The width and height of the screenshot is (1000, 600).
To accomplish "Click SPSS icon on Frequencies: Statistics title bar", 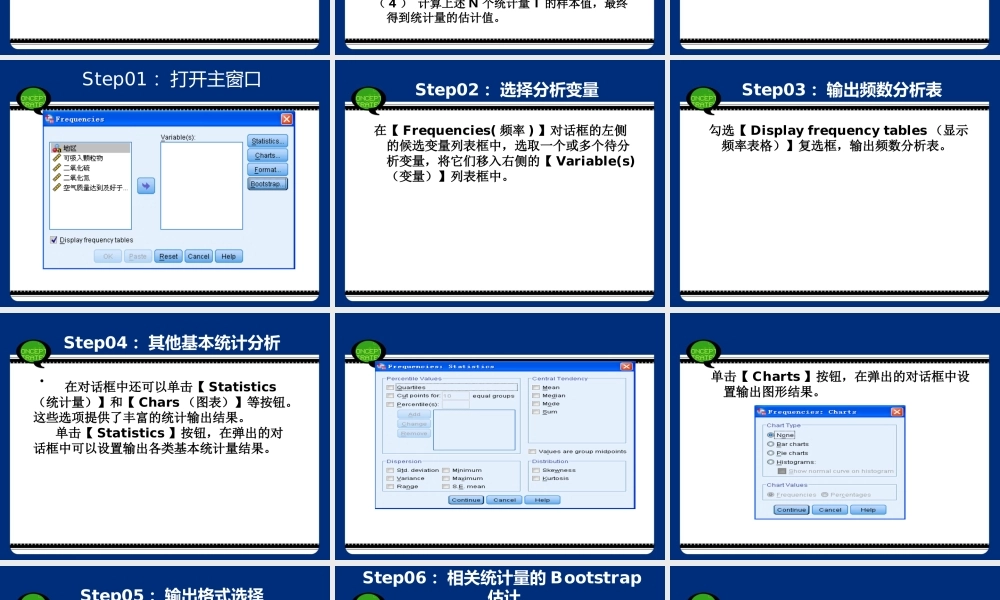I will click(381, 366).
